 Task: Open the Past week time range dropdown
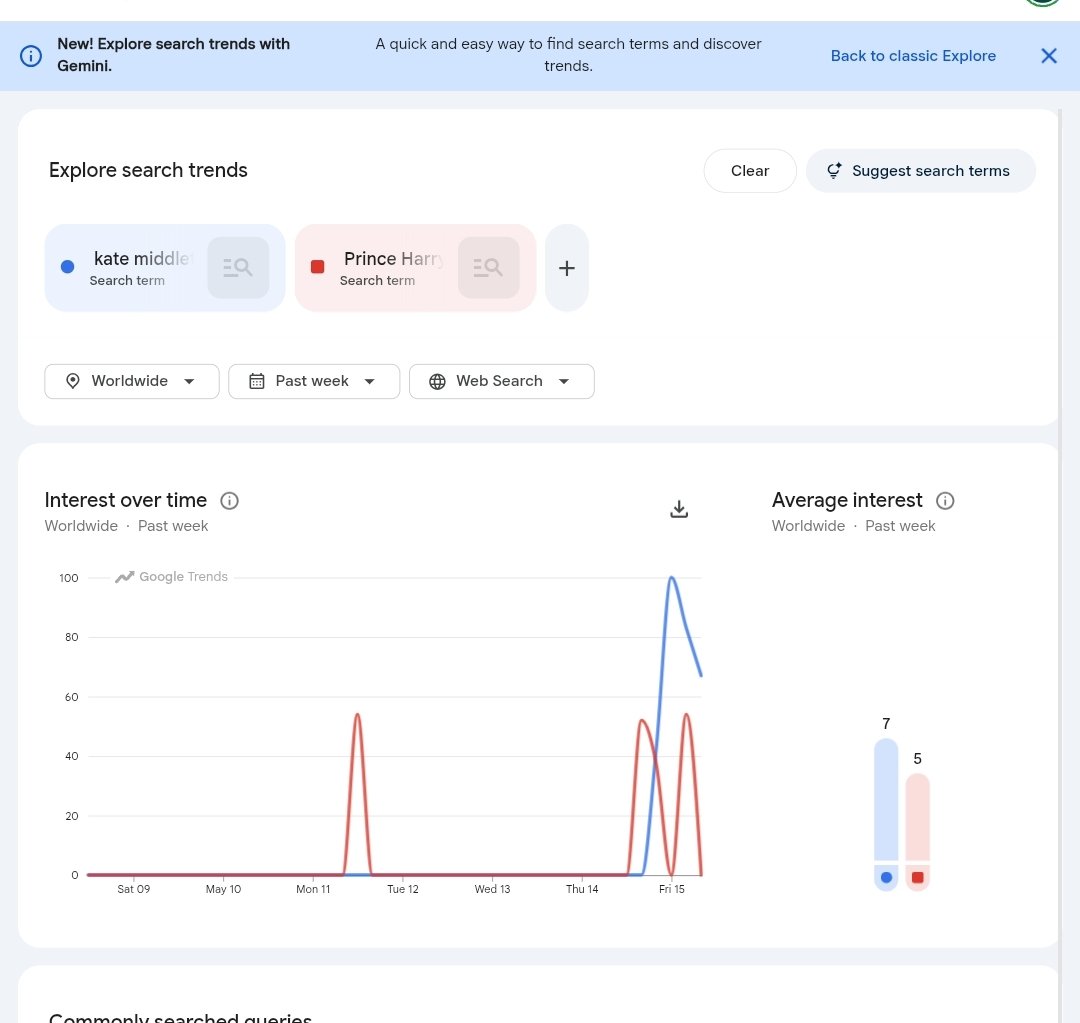tap(313, 381)
